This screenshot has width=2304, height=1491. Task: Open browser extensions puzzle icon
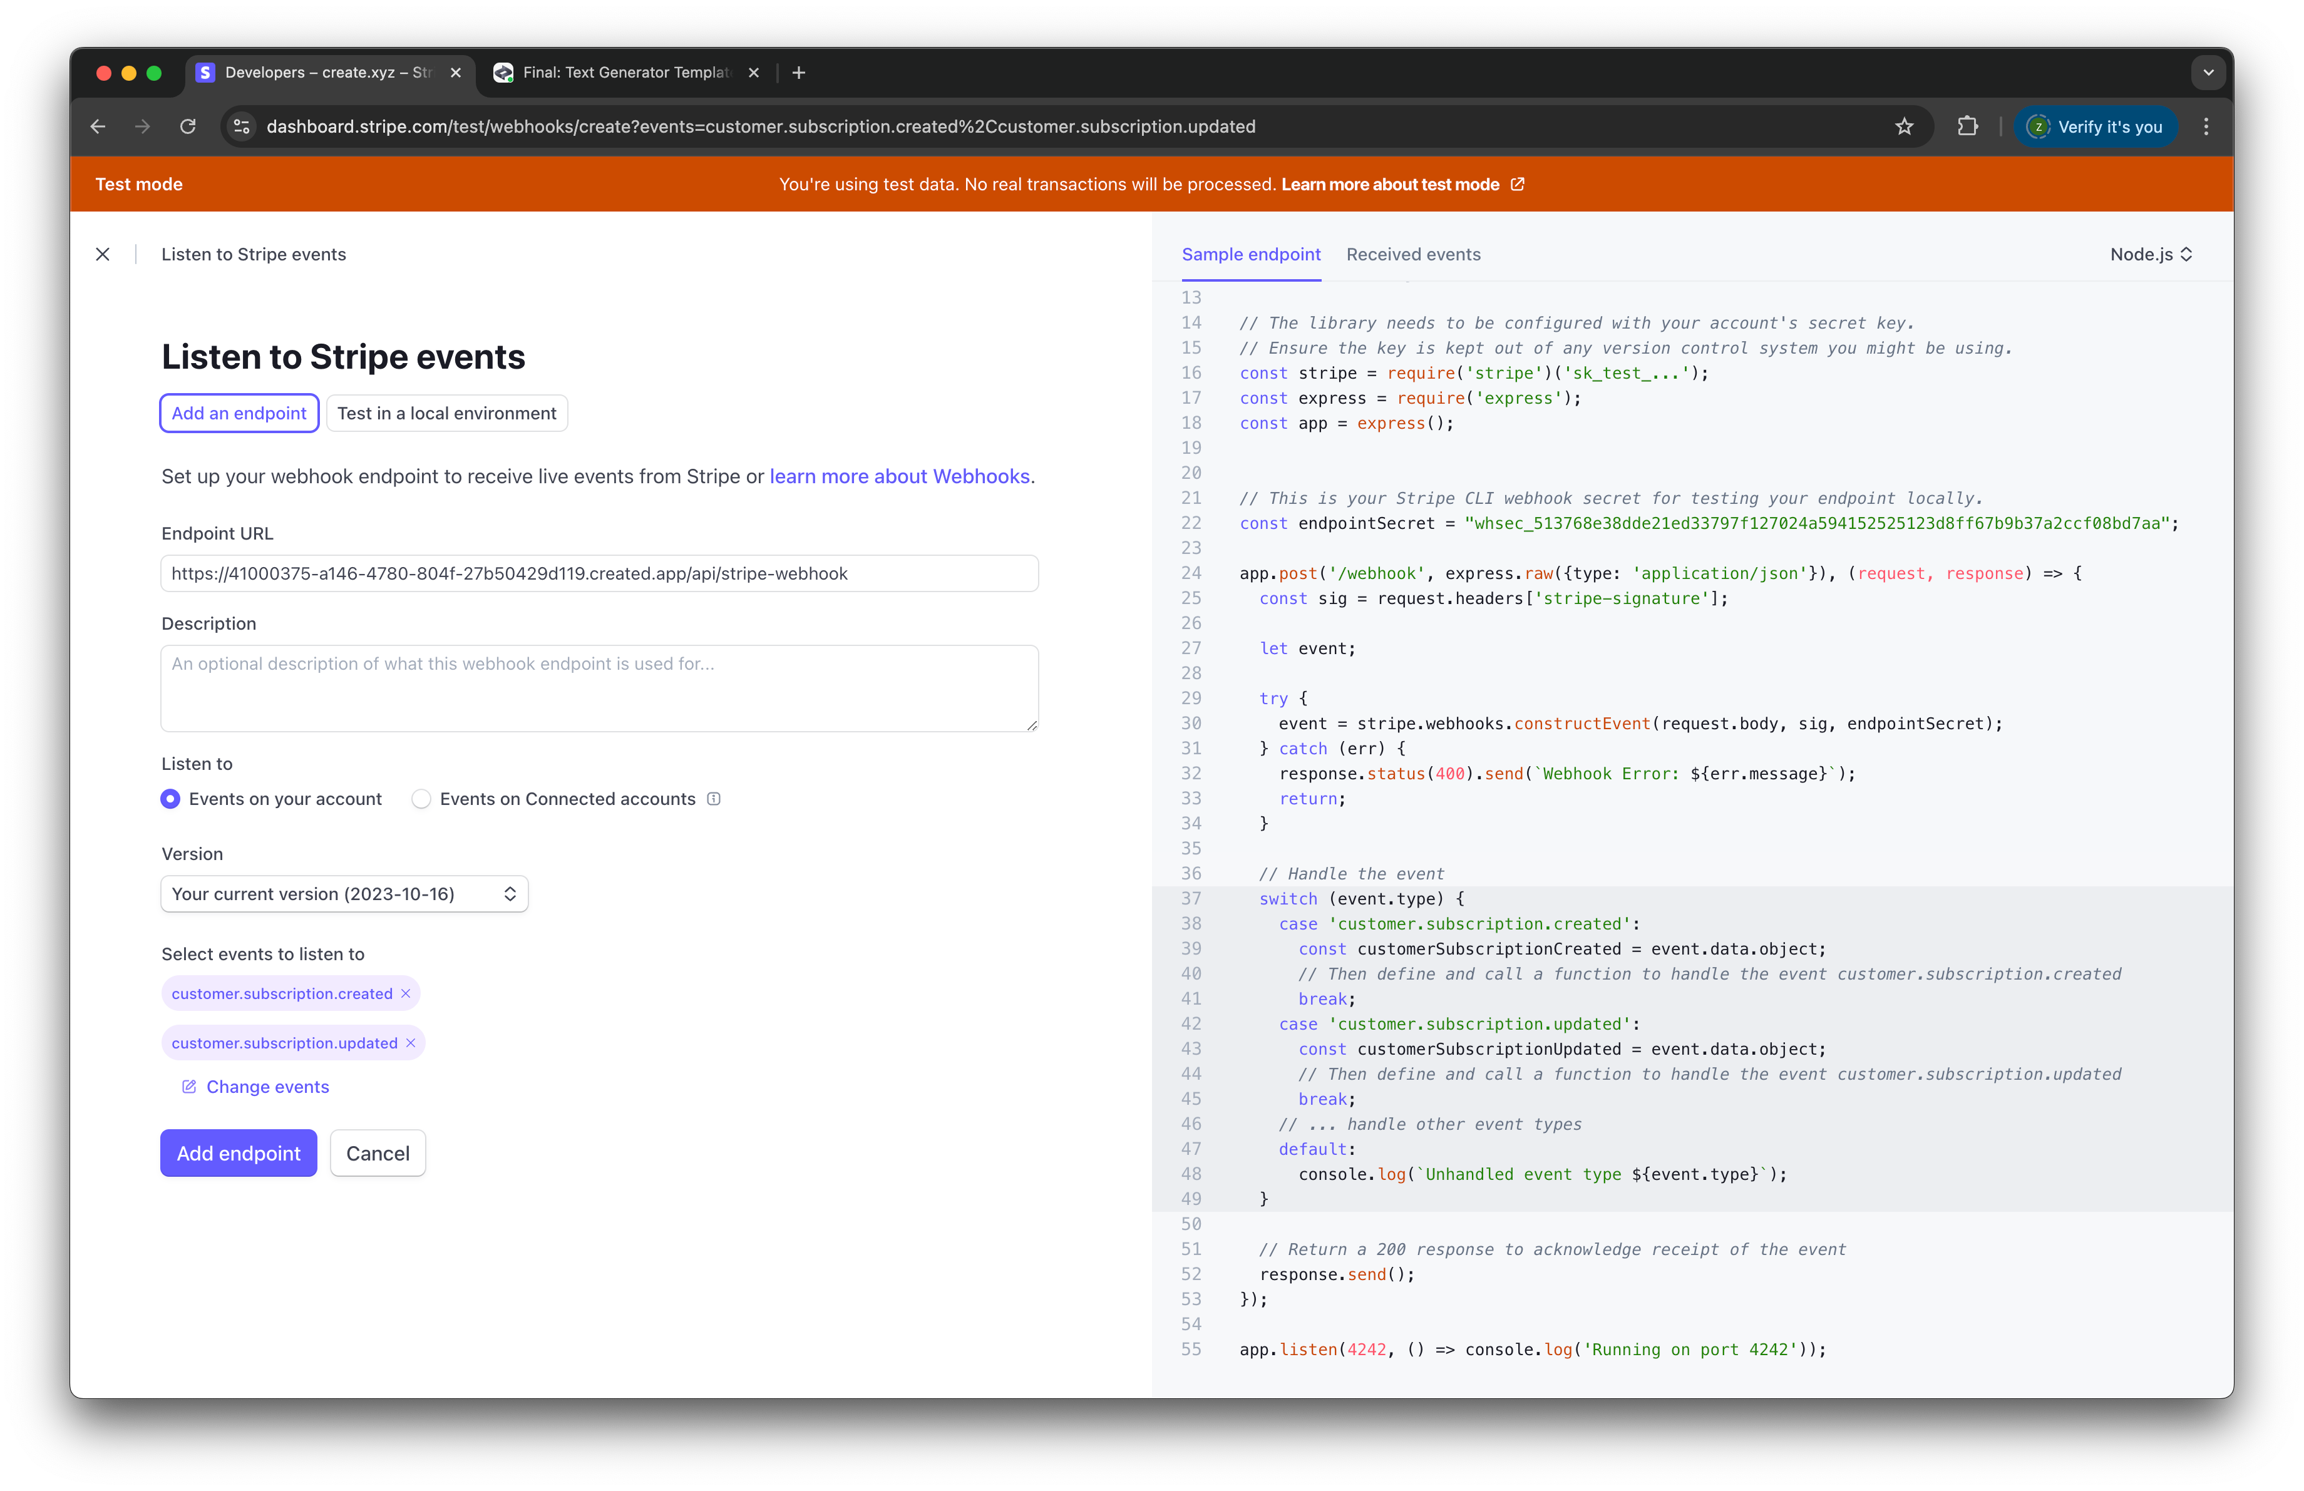1967,126
